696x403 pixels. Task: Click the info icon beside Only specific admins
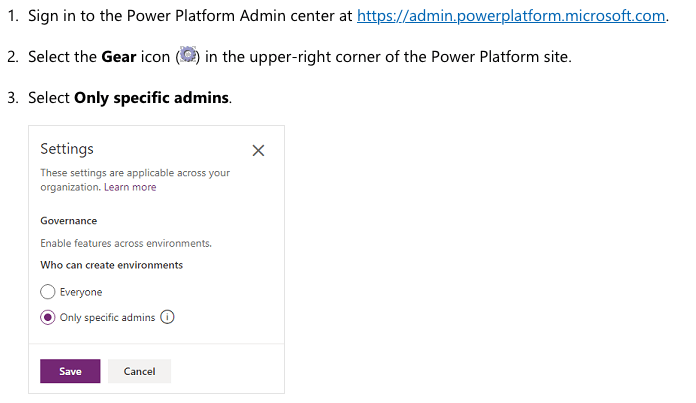tap(168, 318)
